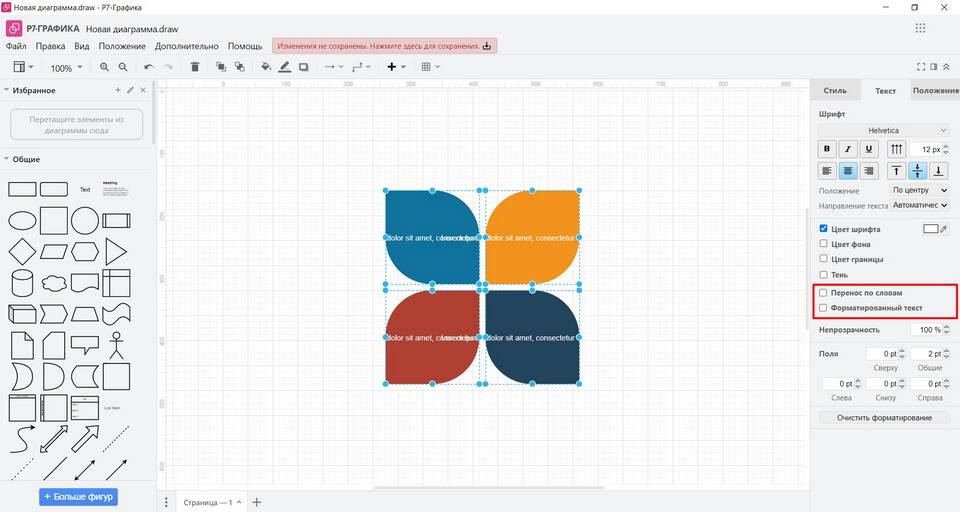Switch to the 'Стиль' tab
The image size is (960, 512).
click(834, 91)
